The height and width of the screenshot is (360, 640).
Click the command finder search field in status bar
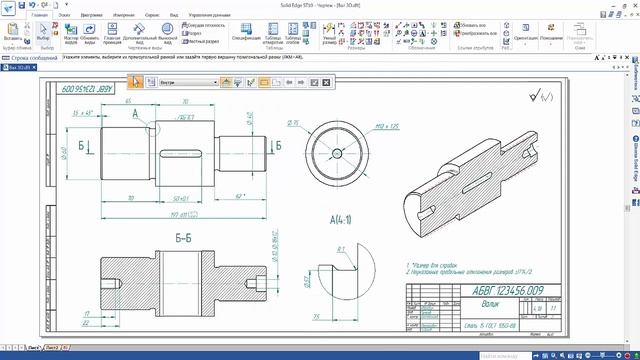click(x=505, y=356)
